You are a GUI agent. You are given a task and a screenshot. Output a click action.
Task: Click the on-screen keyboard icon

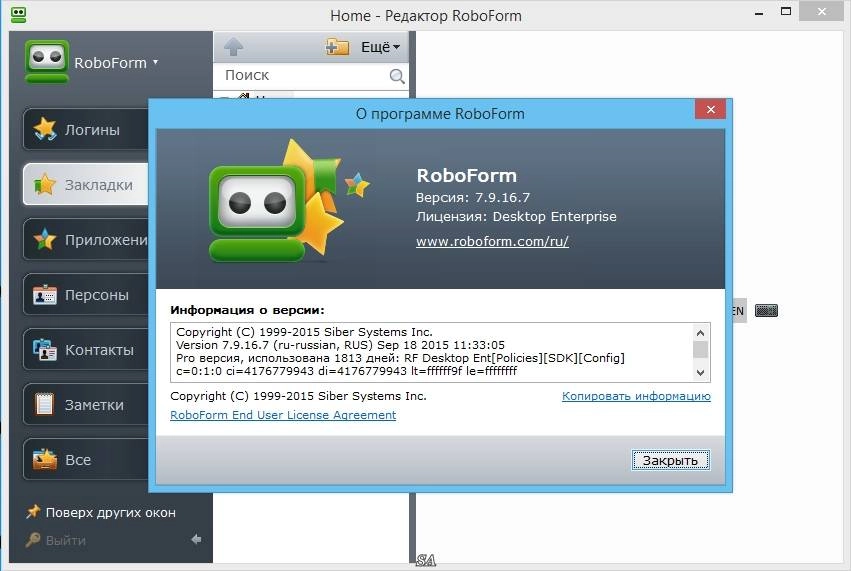766,310
